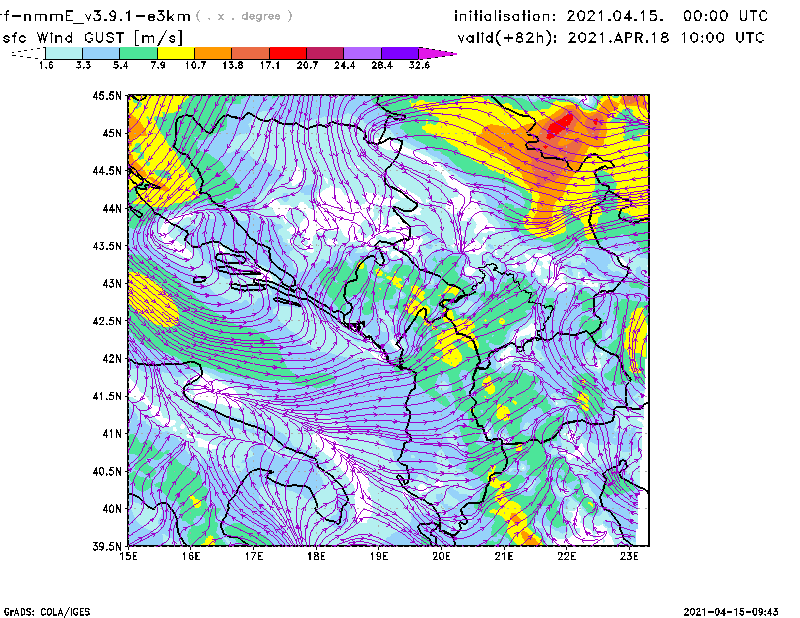Click the salmon legend swatch after 13.8
The image size is (800, 618).
point(251,53)
